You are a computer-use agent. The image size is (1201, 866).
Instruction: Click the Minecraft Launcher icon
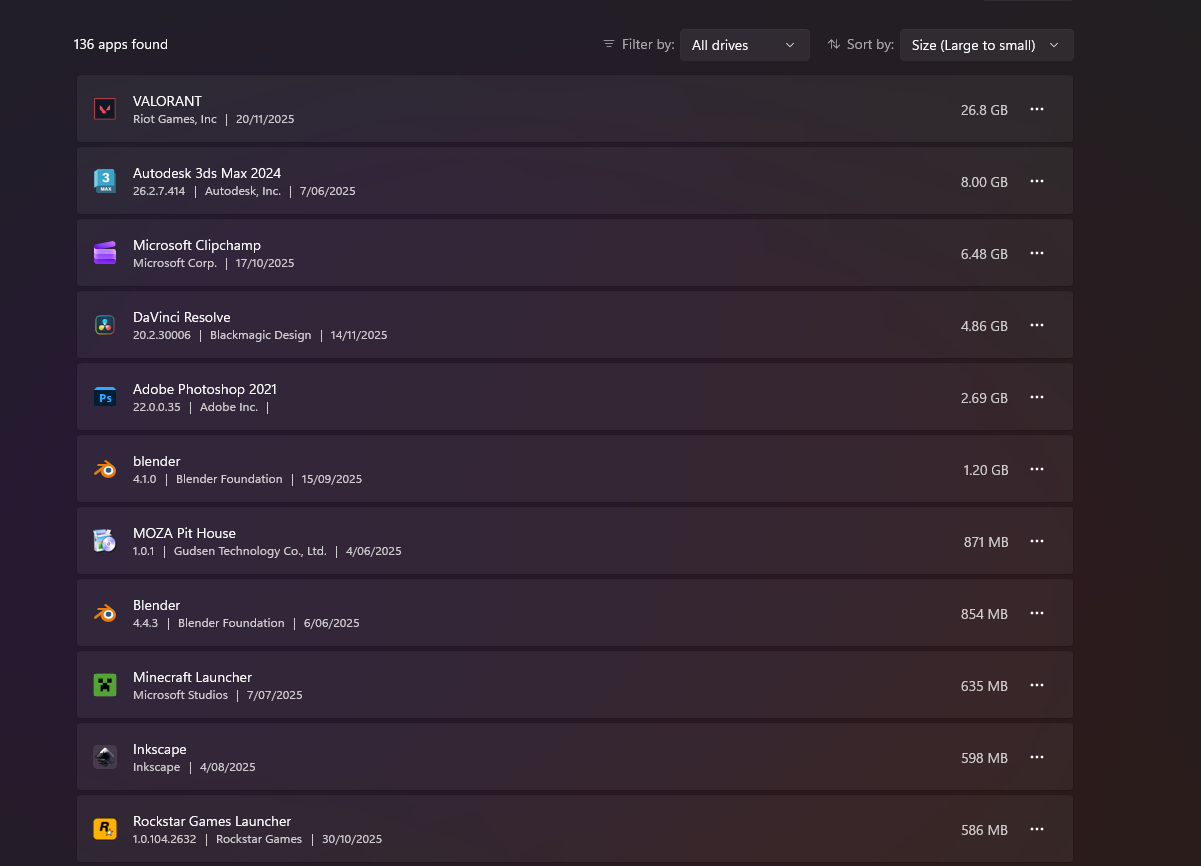click(105, 685)
